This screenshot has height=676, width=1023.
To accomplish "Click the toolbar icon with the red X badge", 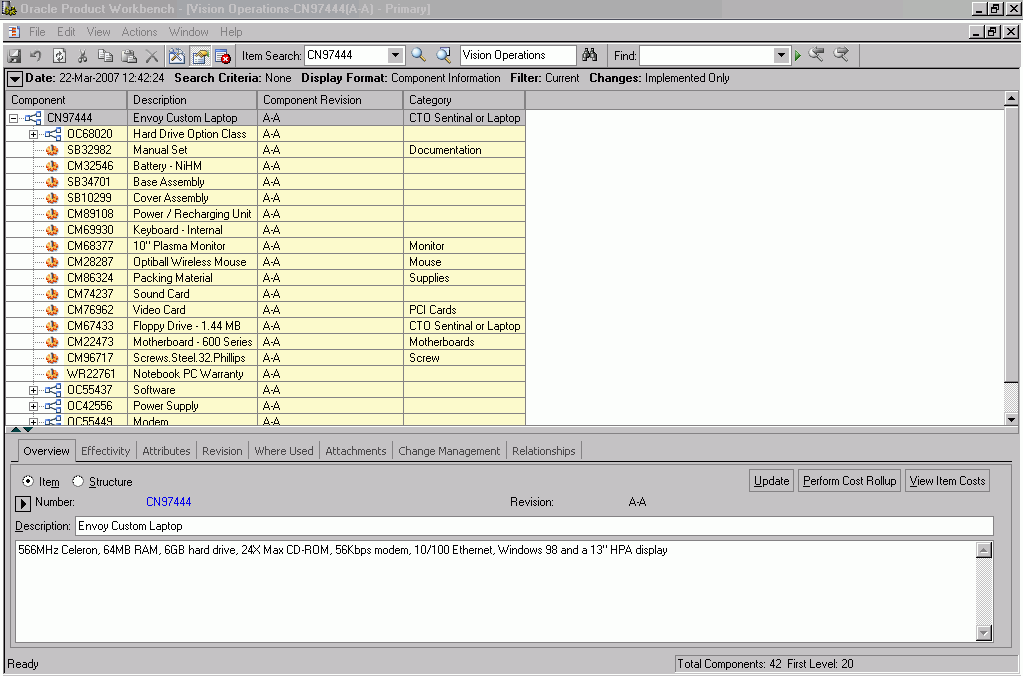I will click(x=223, y=56).
